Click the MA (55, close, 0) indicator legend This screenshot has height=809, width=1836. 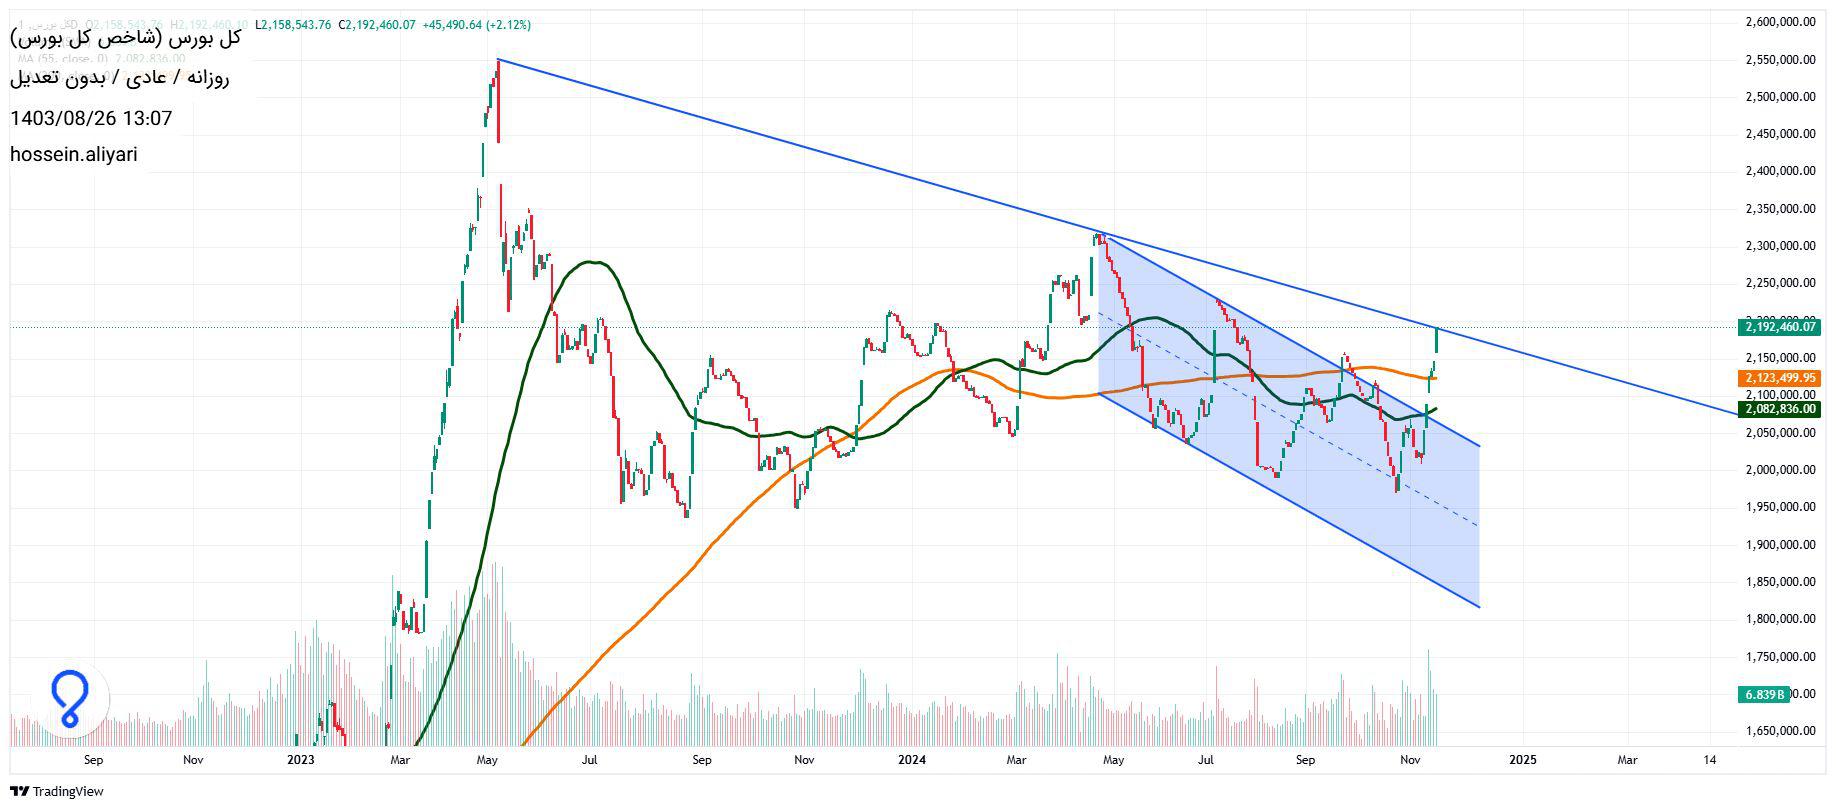pos(100,59)
